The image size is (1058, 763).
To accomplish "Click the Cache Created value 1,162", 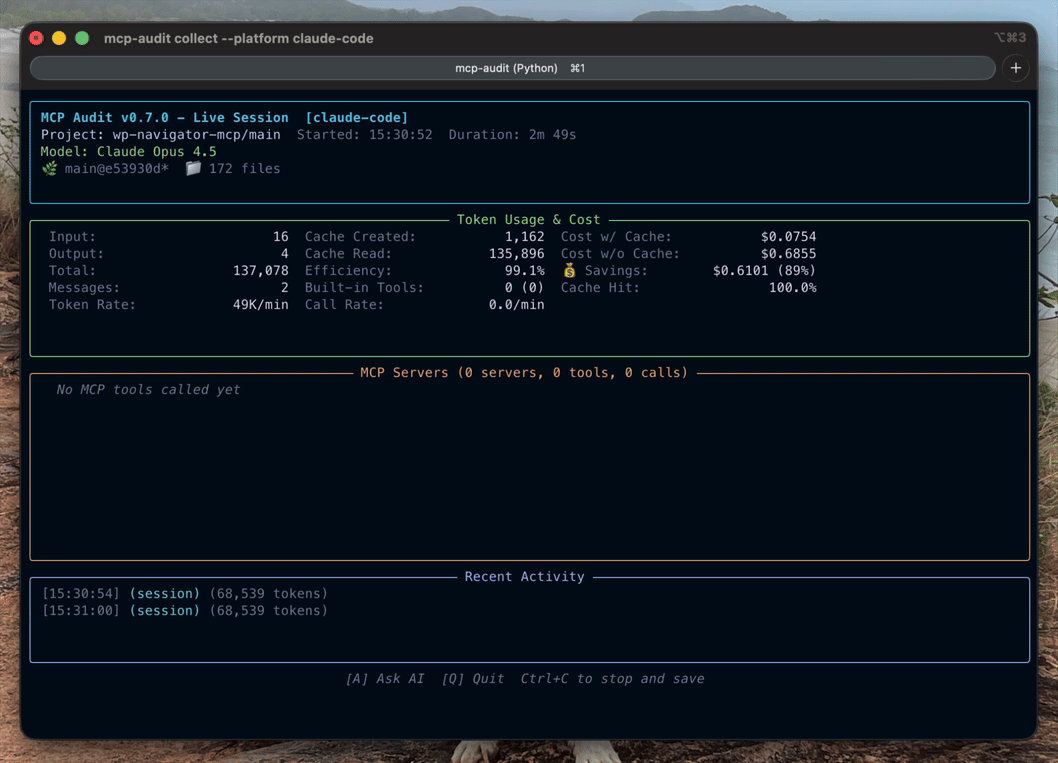I will [x=524, y=237].
